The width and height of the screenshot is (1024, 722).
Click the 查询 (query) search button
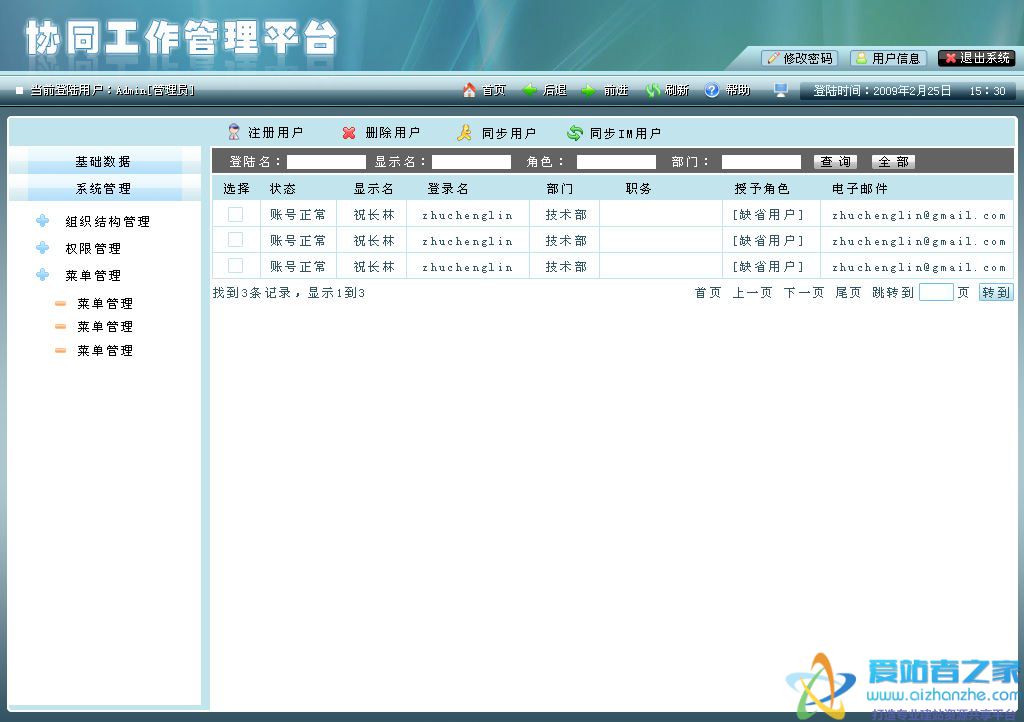[834, 161]
